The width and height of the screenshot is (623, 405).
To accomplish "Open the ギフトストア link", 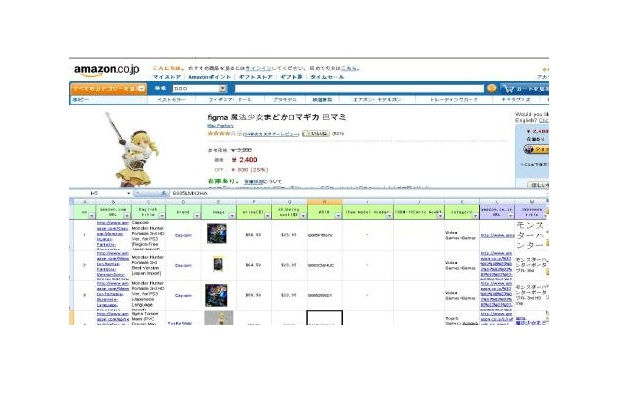I will [255, 77].
